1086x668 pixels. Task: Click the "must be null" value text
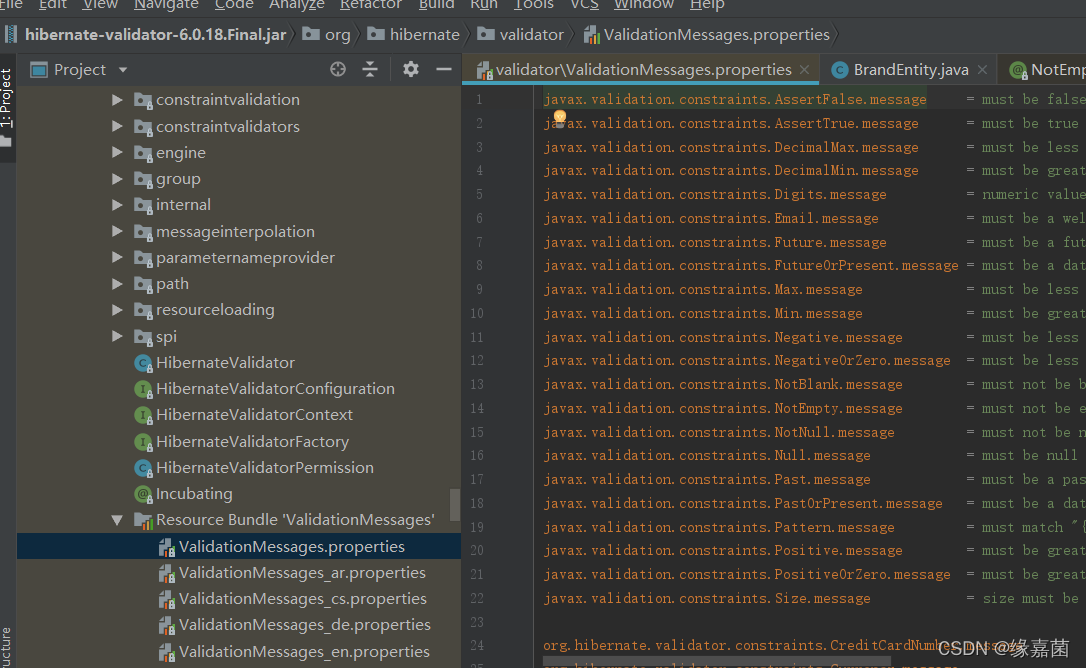tap(1029, 455)
